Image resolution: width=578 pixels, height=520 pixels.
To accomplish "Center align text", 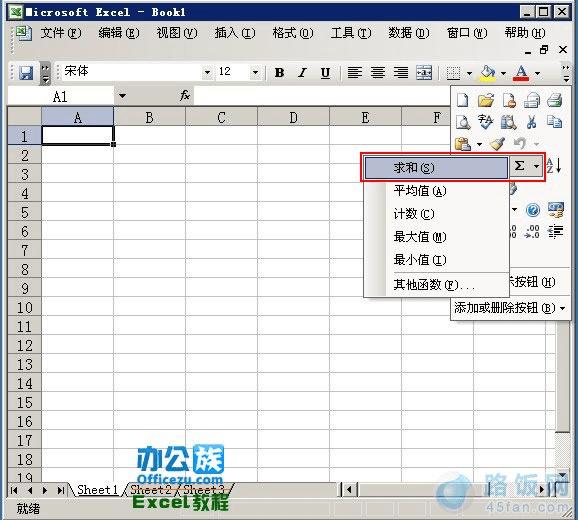I will [378, 73].
